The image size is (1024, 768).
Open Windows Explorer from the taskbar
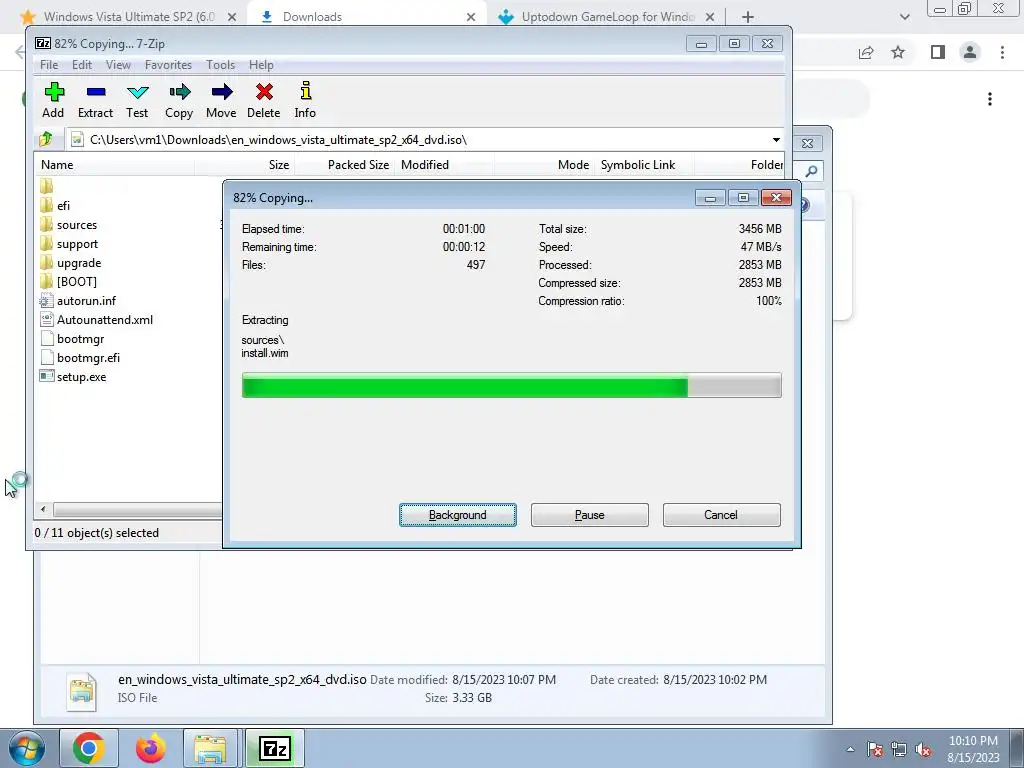point(210,748)
